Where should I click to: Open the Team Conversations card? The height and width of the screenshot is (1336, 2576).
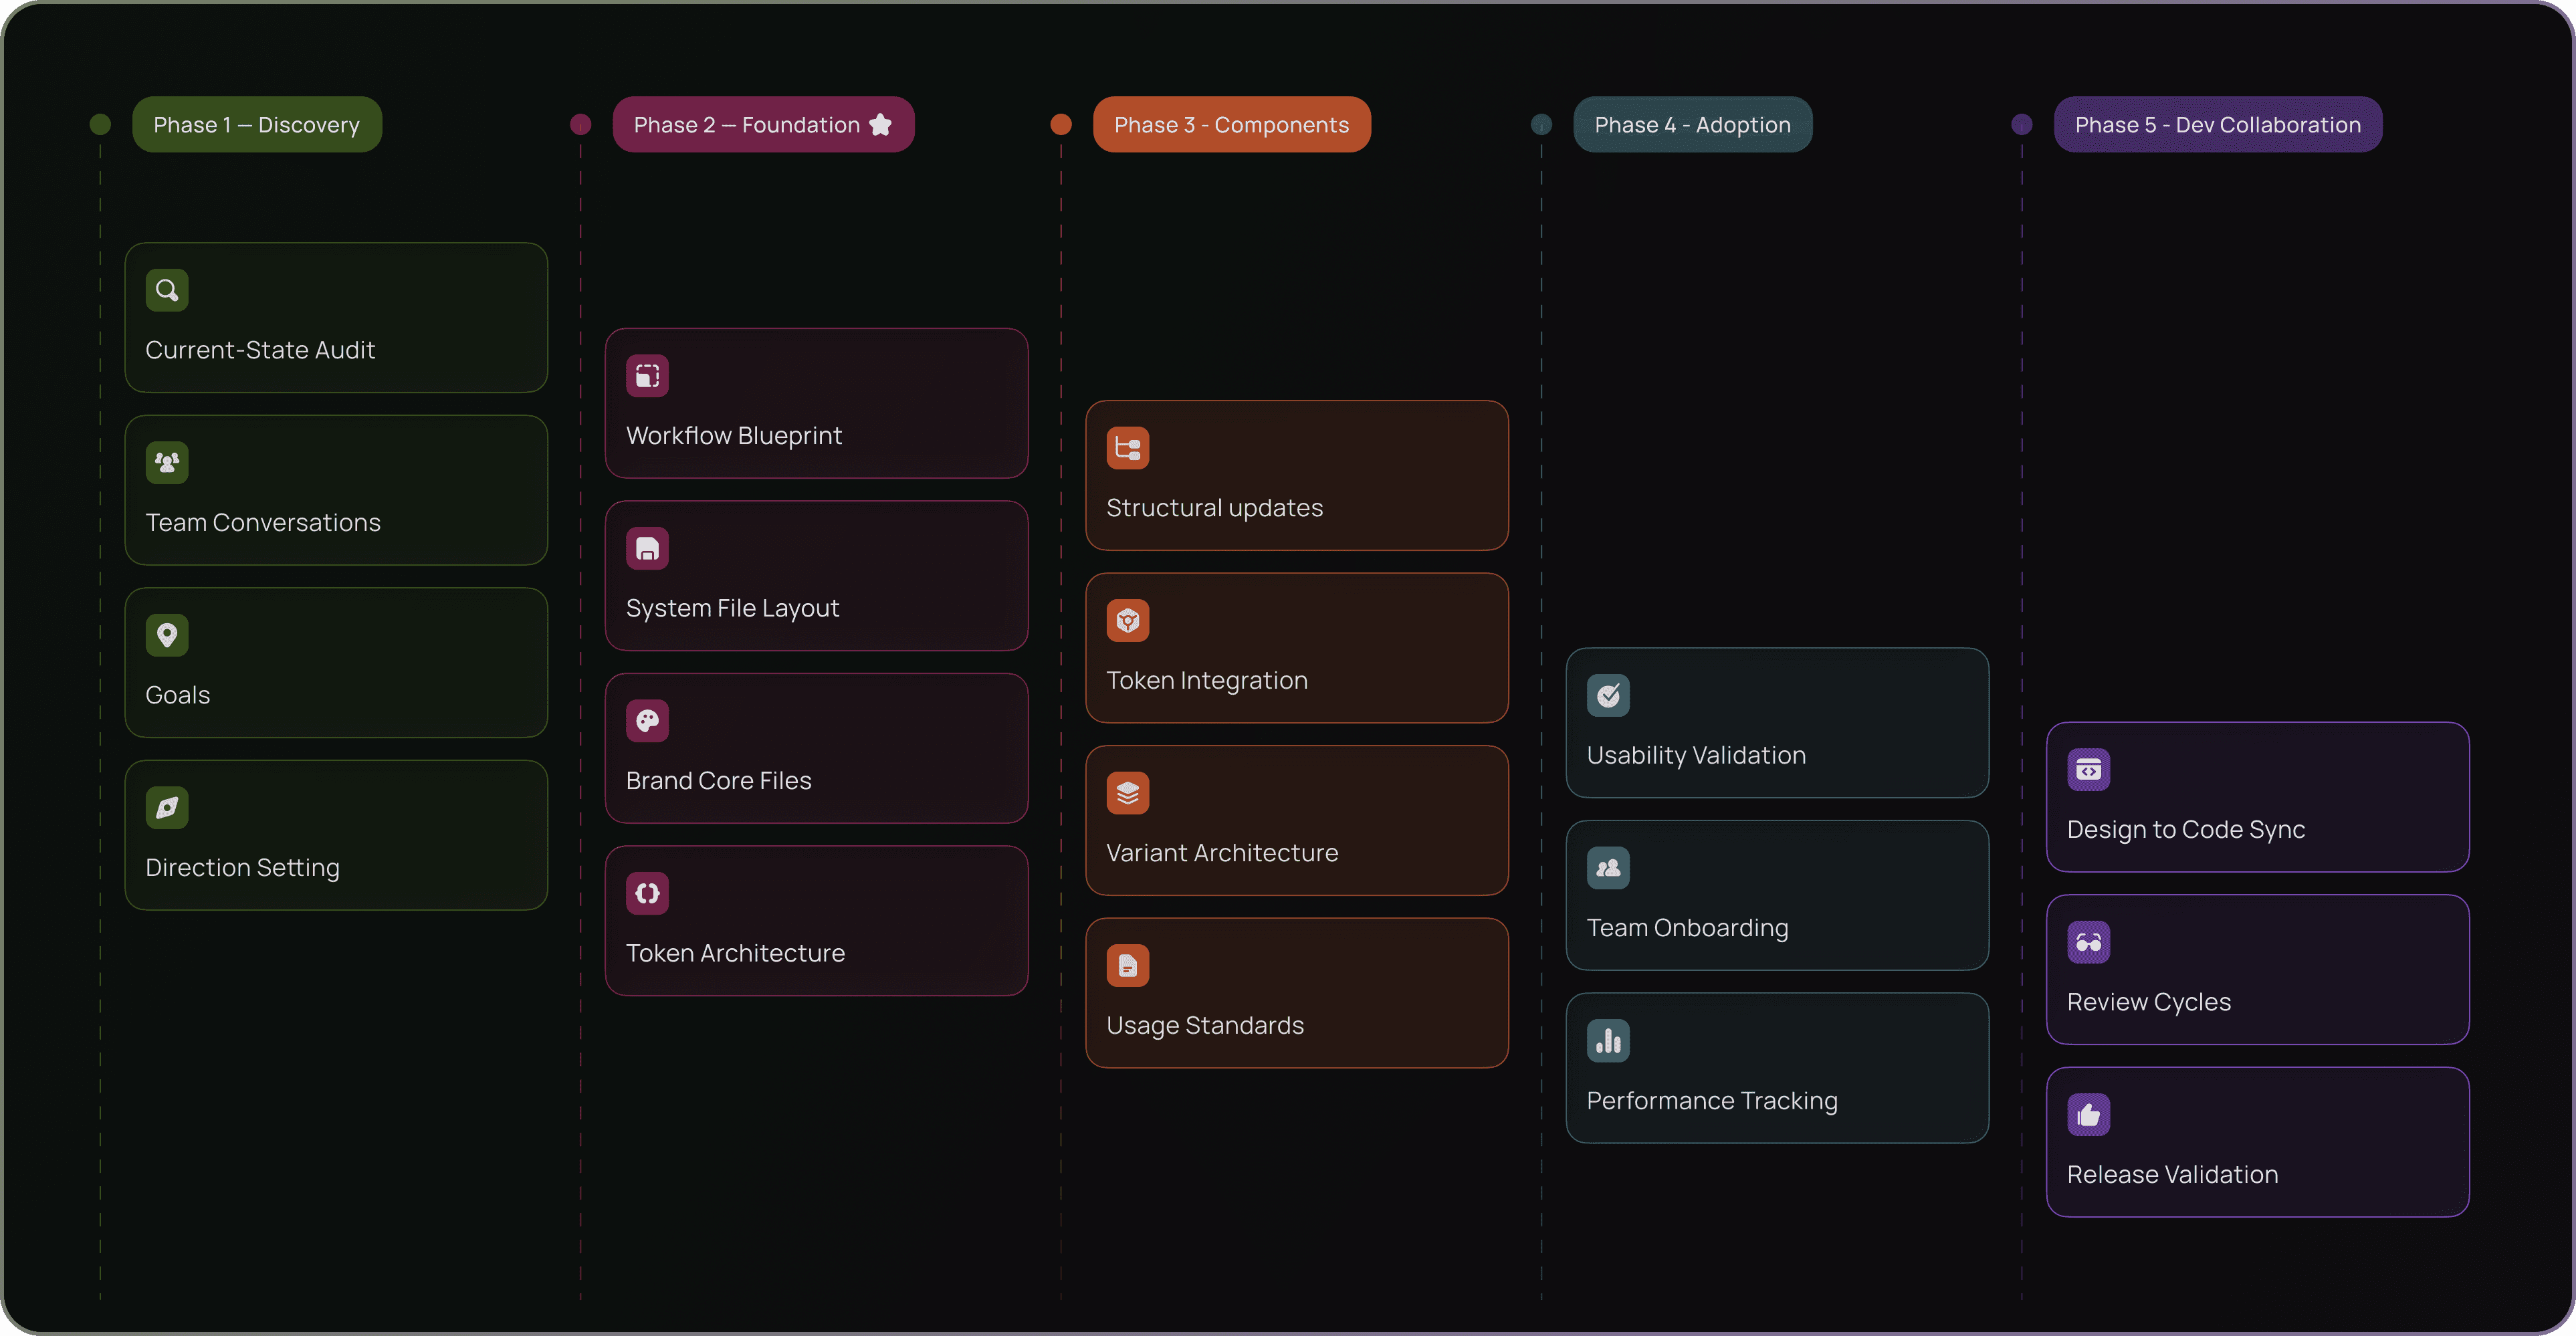(336, 490)
